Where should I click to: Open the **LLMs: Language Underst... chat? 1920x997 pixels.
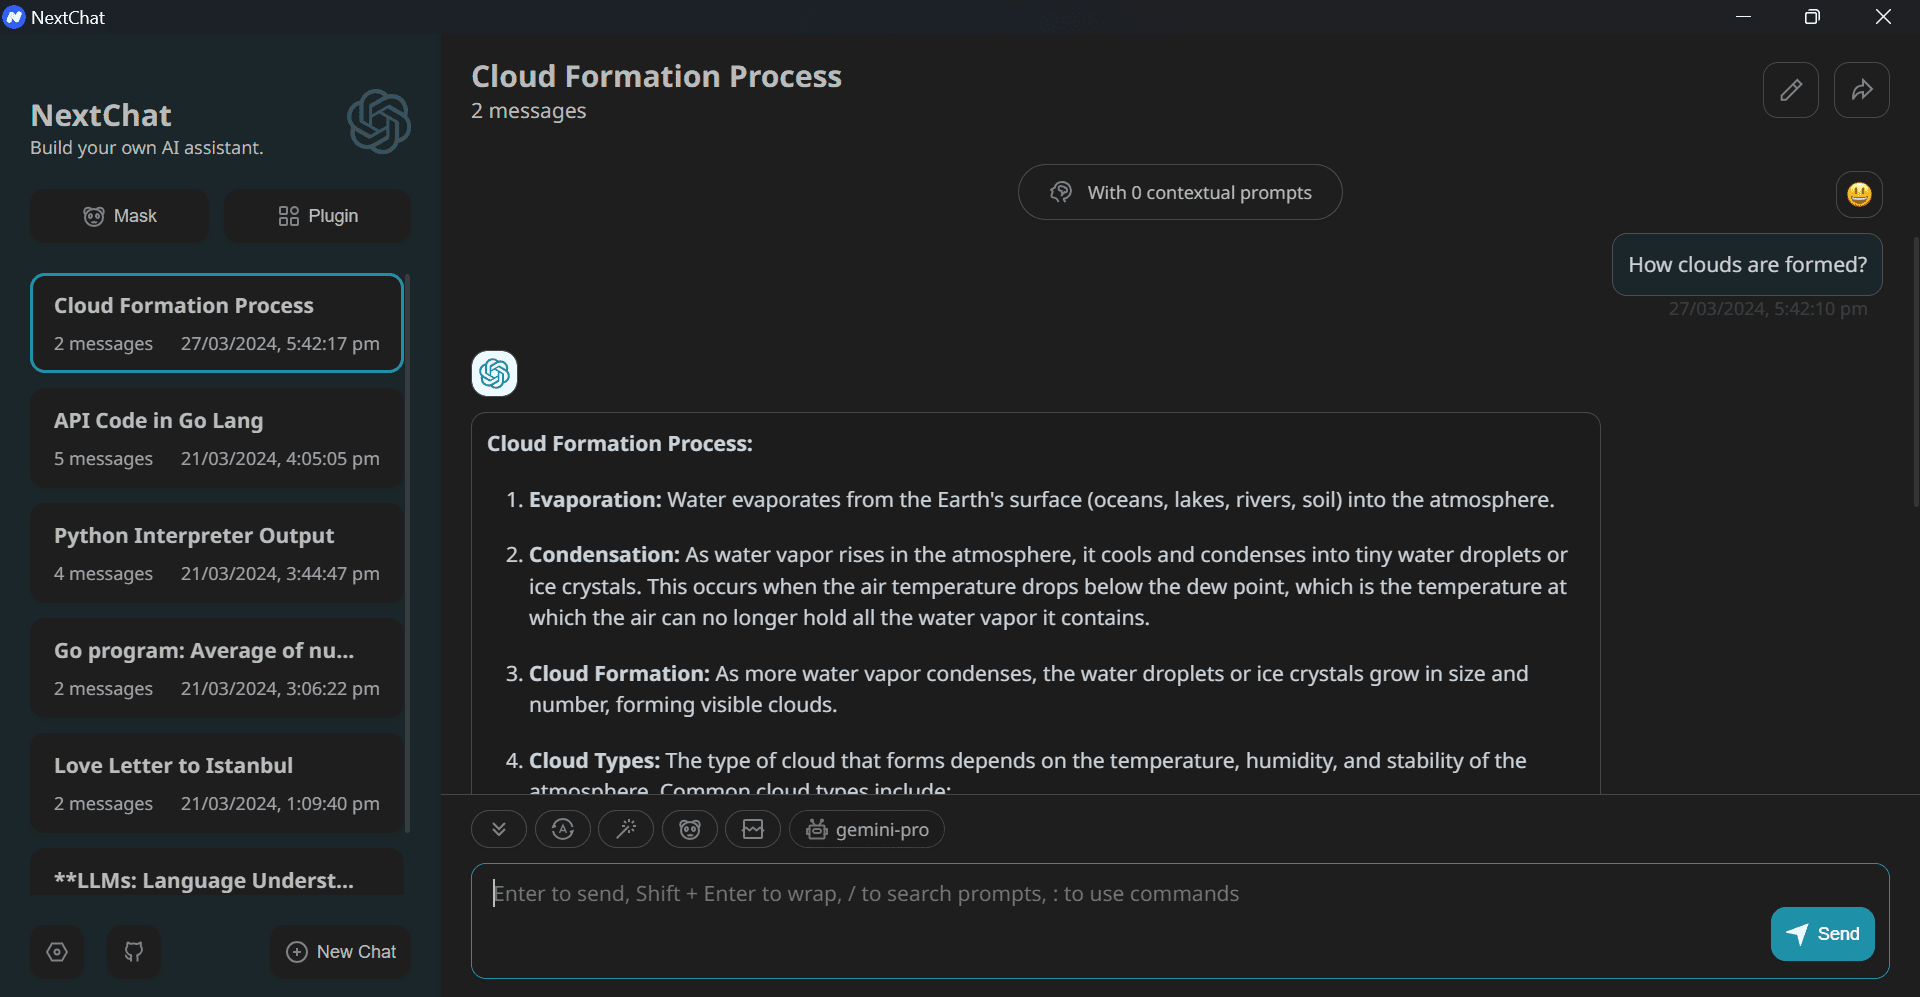pos(217,872)
